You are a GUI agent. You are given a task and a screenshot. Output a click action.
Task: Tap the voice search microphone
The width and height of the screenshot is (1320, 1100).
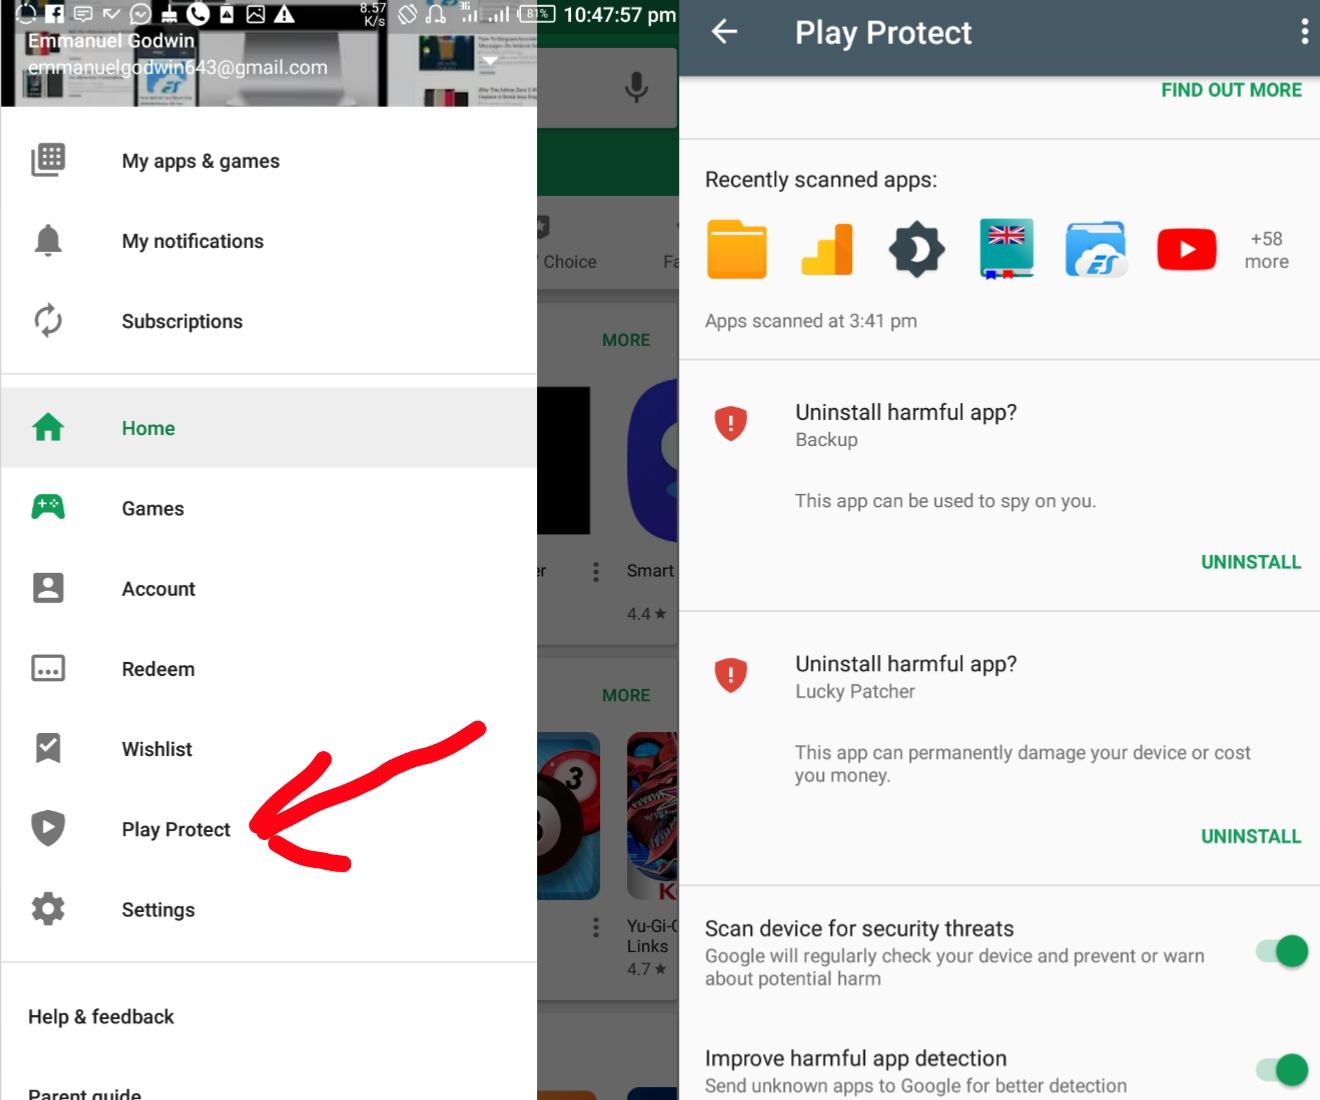click(636, 88)
